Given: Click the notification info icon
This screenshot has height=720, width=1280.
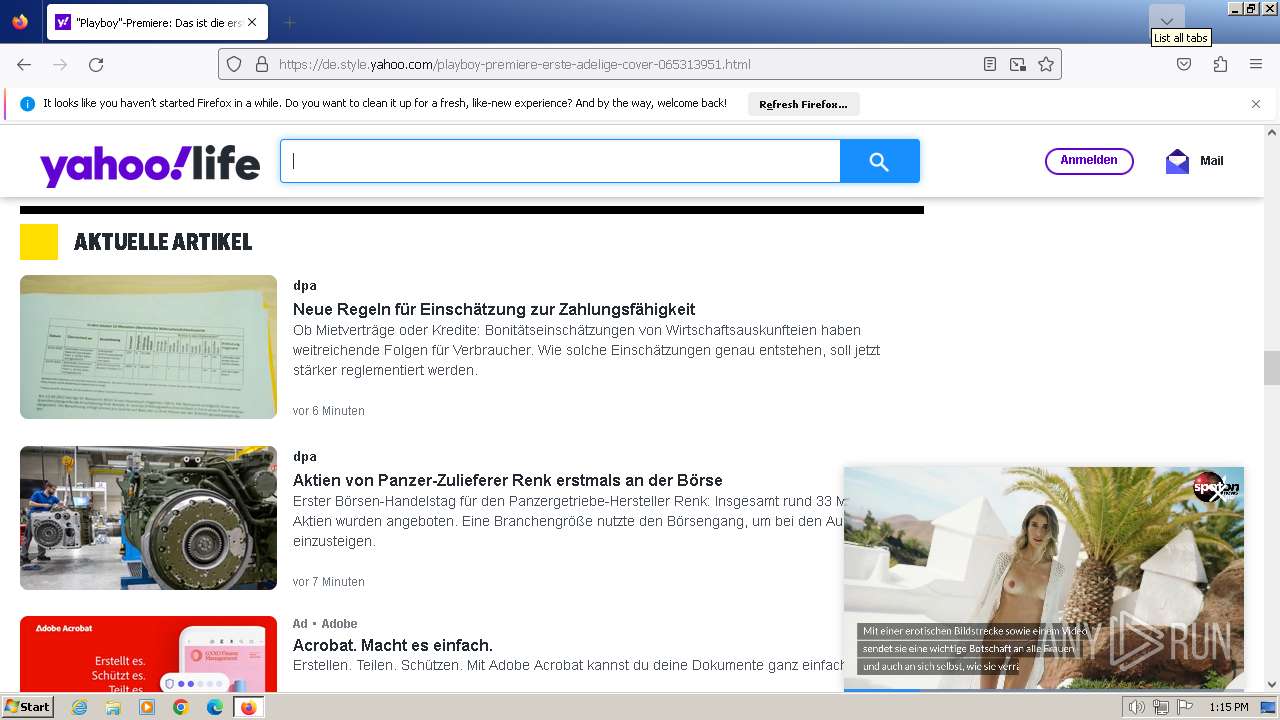Looking at the screenshot, I should 28,104.
